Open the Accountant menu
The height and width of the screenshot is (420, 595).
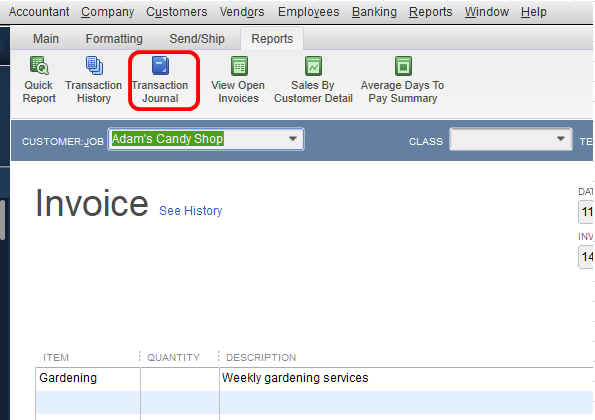(39, 12)
